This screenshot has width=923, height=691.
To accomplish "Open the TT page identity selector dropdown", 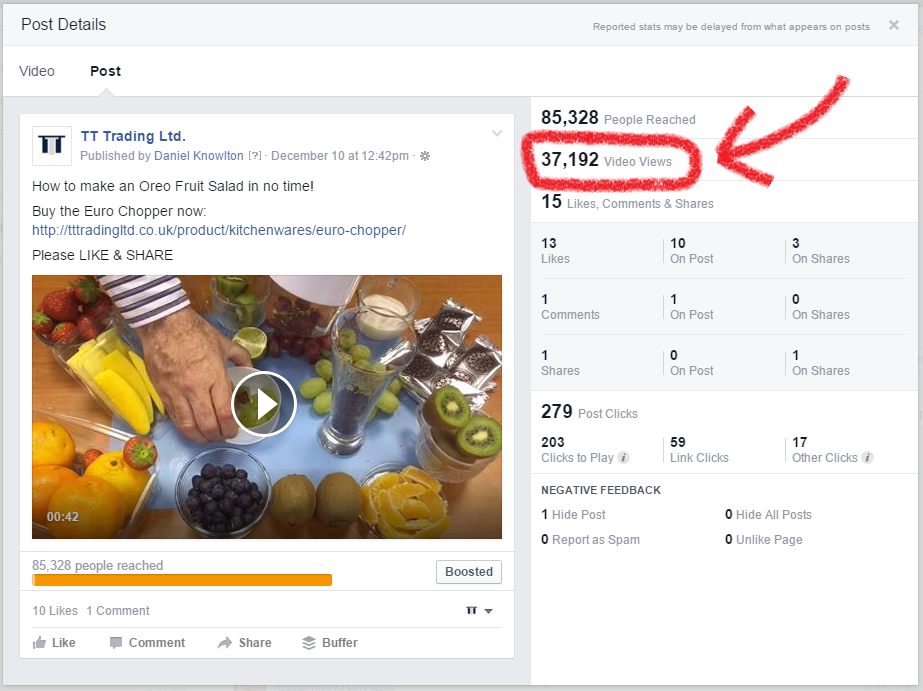I will coord(479,611).
